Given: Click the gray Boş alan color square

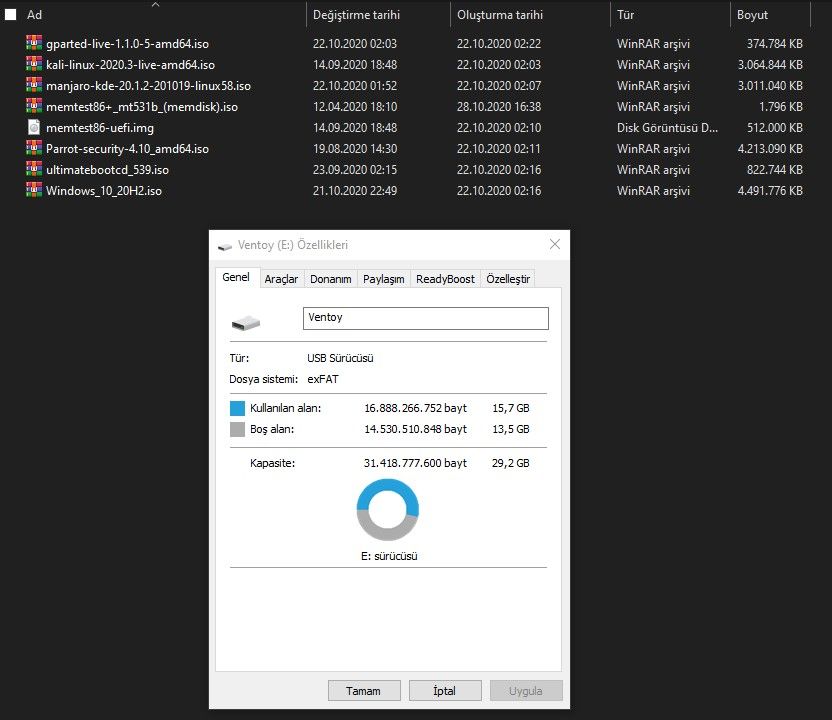Looking at the screenshot, I should [x=237, y=429].
